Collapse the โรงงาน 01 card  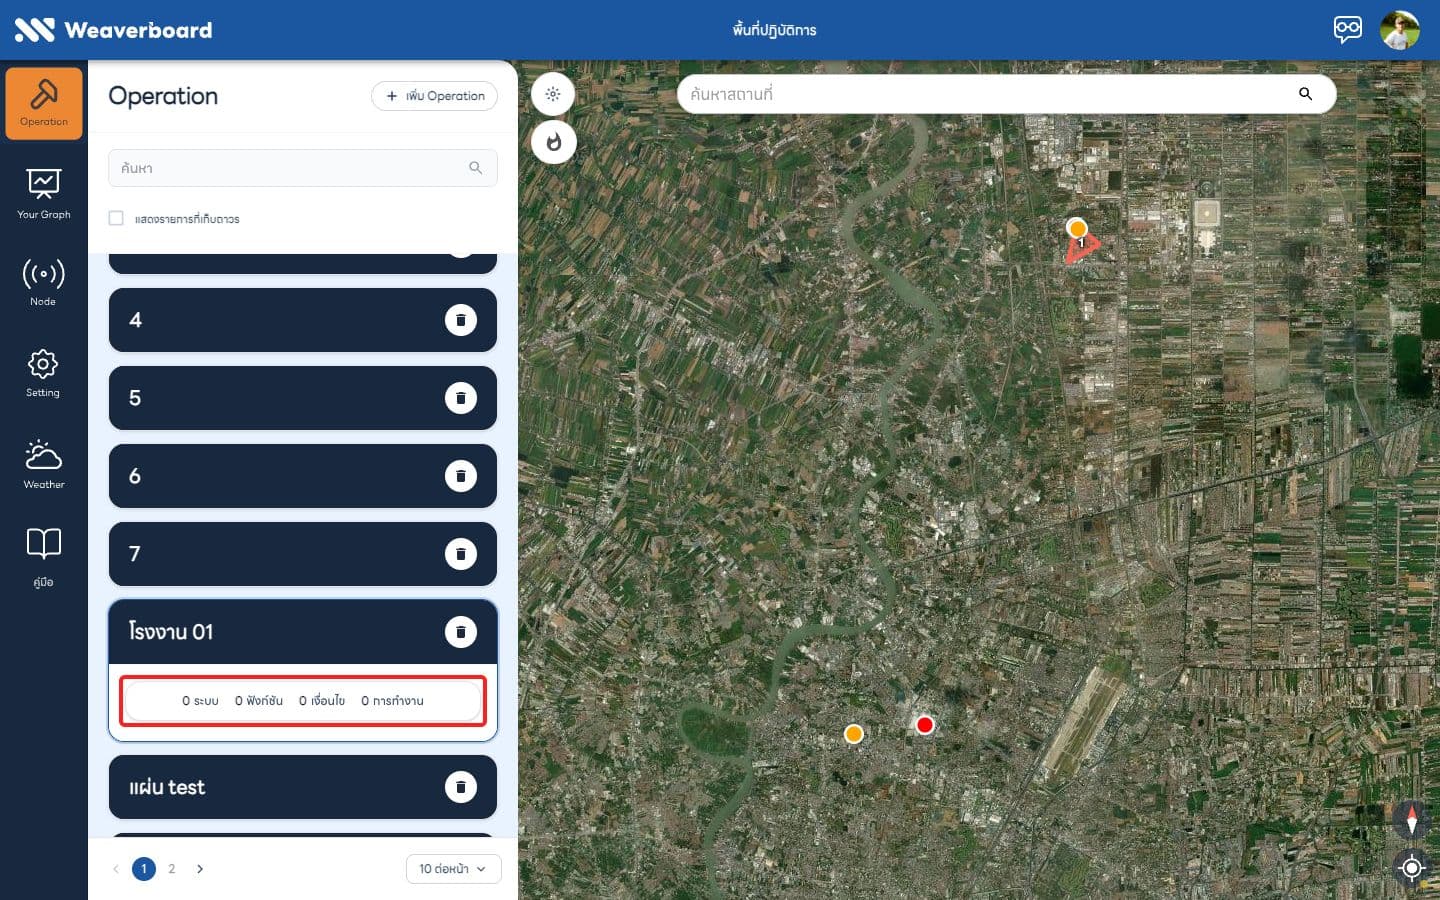(x=302, y=632)
